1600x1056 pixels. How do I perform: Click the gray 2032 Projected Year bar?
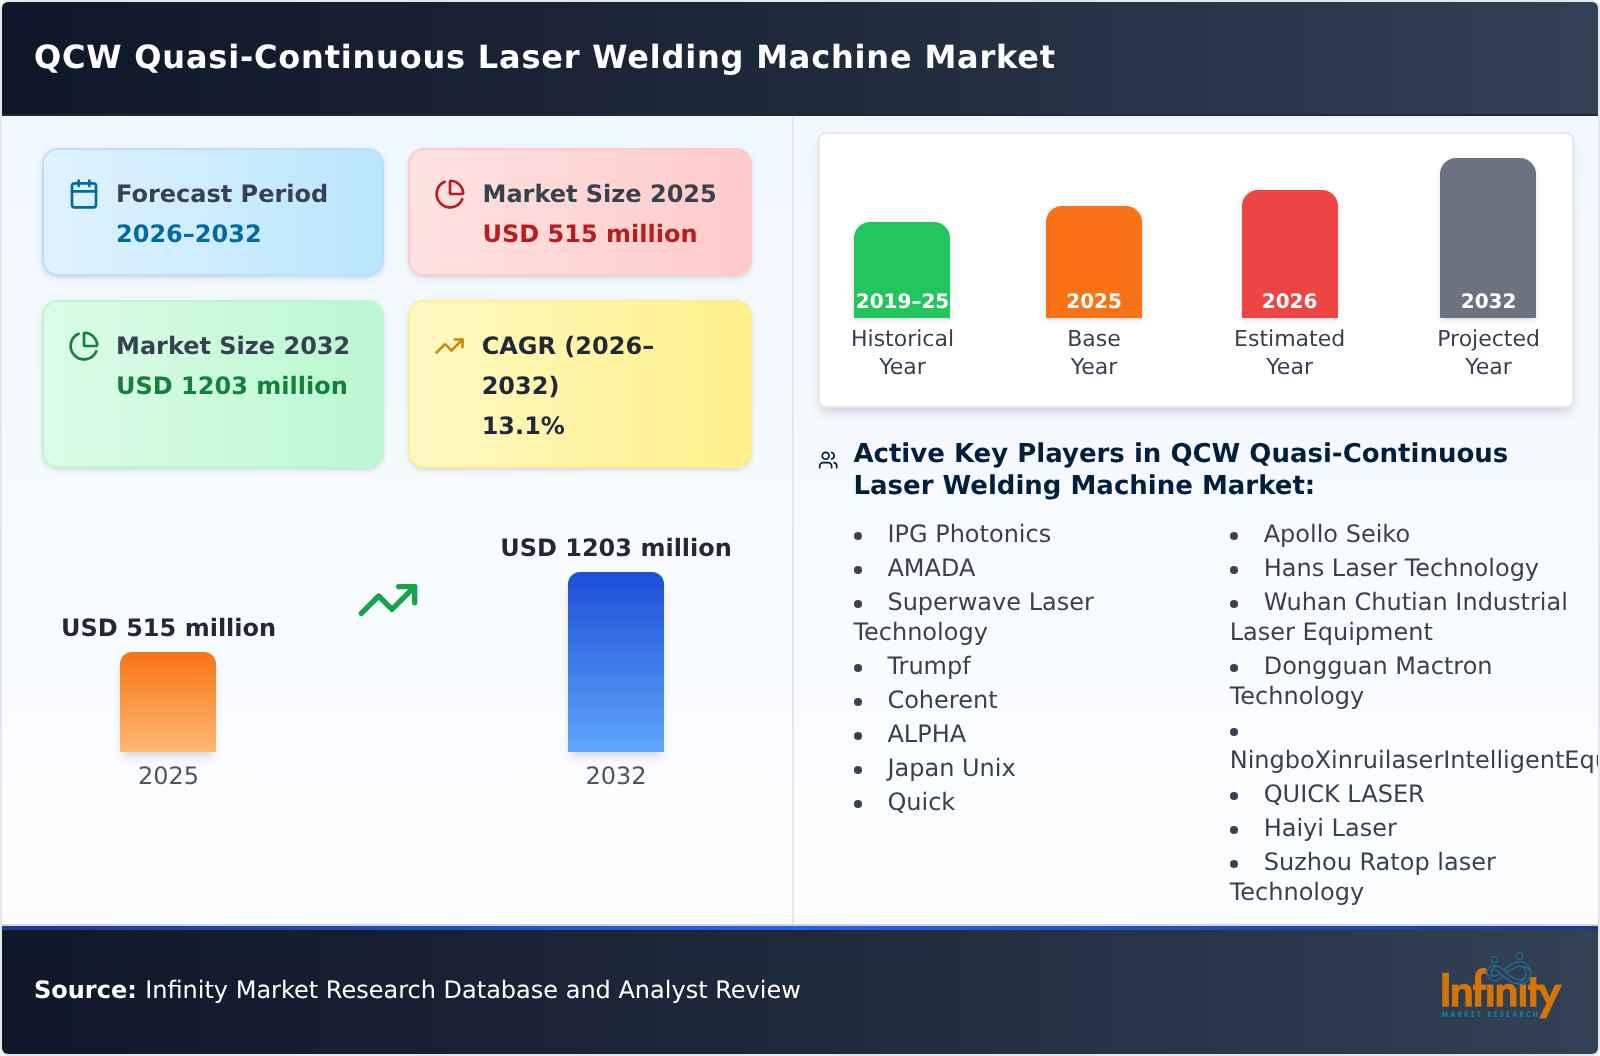coord(1488,238)
